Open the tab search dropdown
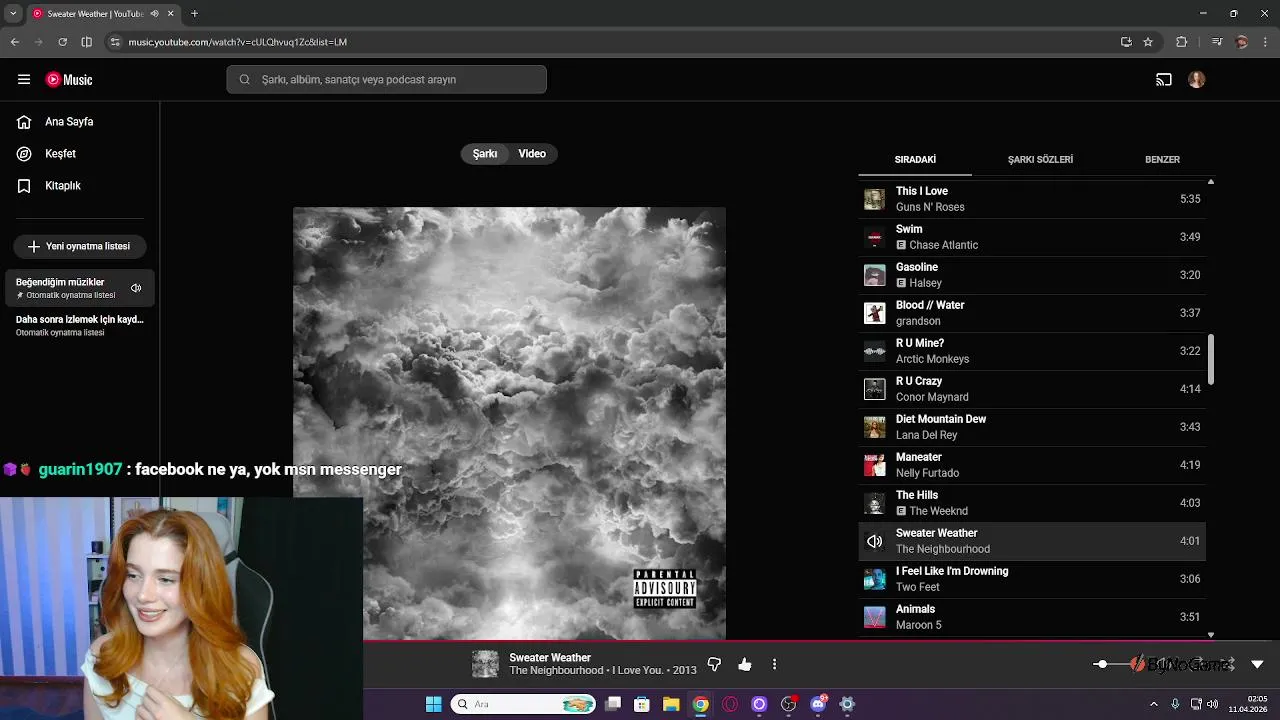 click(x=12, y=14)
